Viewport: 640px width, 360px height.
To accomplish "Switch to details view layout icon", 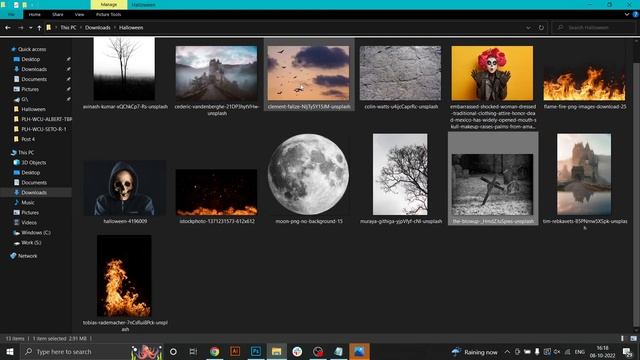I will pyautogui.click(x=622, y=338).
